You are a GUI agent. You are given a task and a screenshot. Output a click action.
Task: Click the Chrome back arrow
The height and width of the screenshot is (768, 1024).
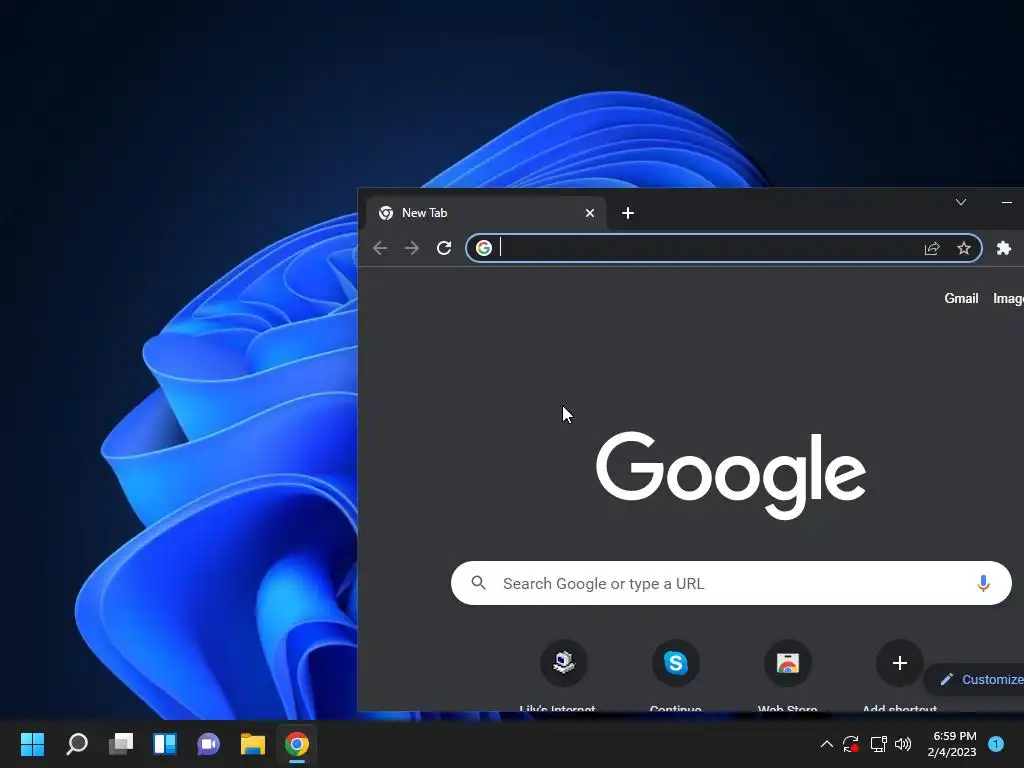[x=380, y=248]
